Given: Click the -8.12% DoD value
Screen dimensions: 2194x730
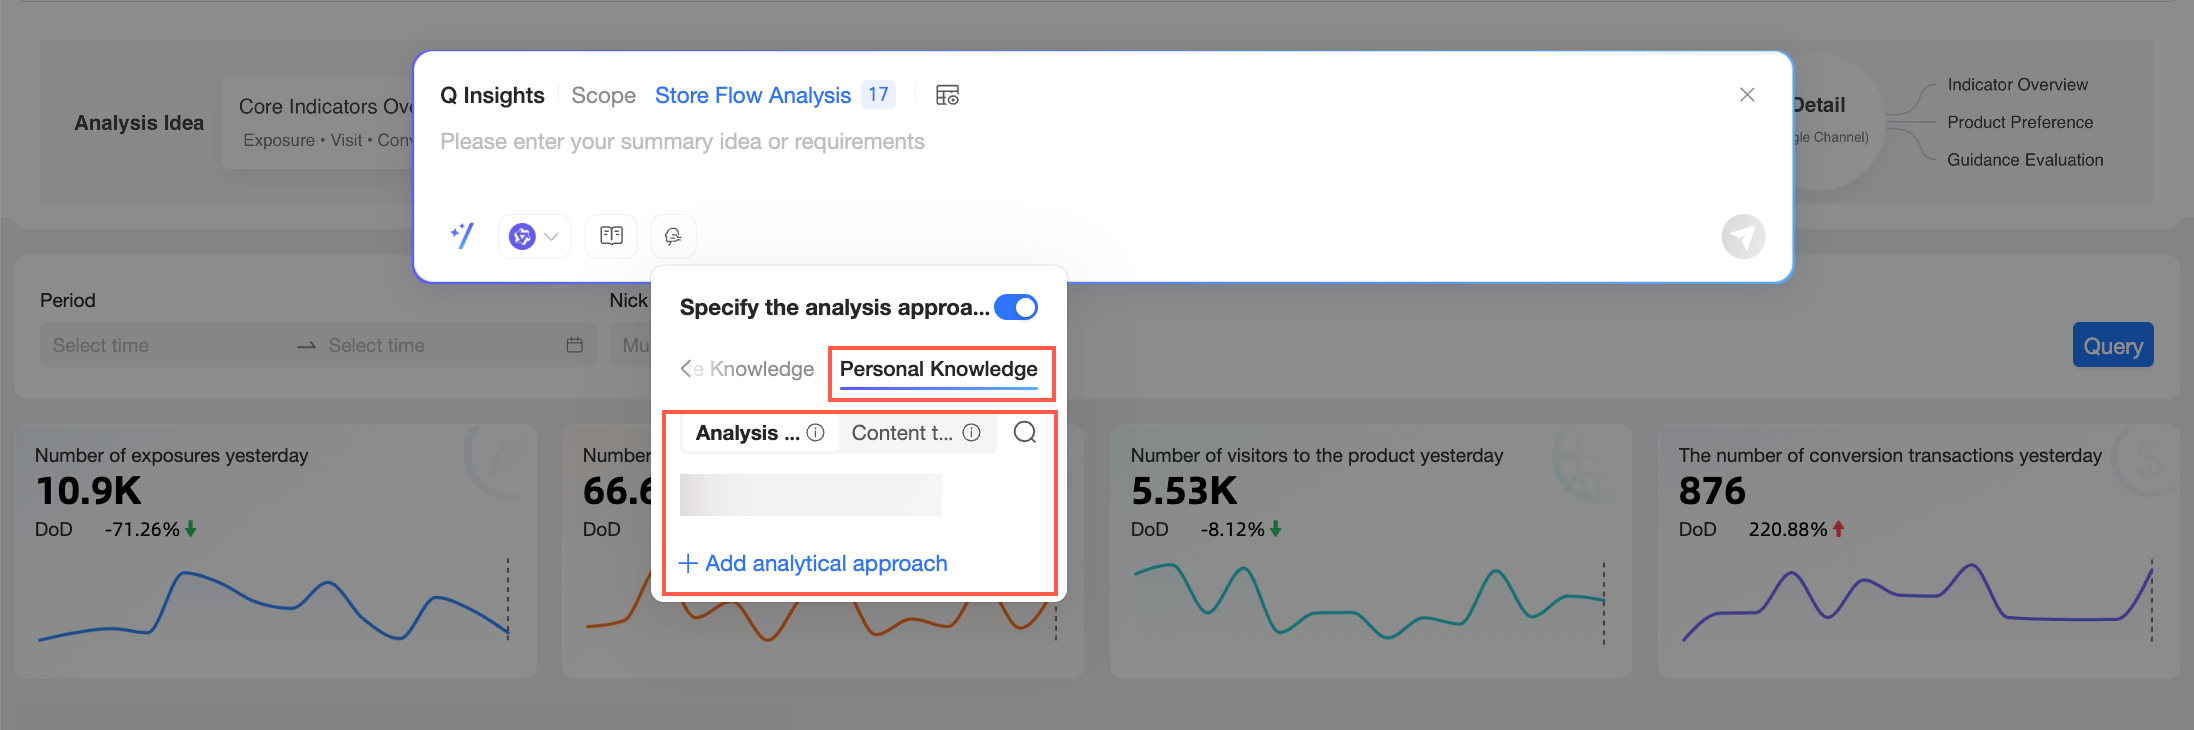Looking at the screenshot, I should point(1233,529).
